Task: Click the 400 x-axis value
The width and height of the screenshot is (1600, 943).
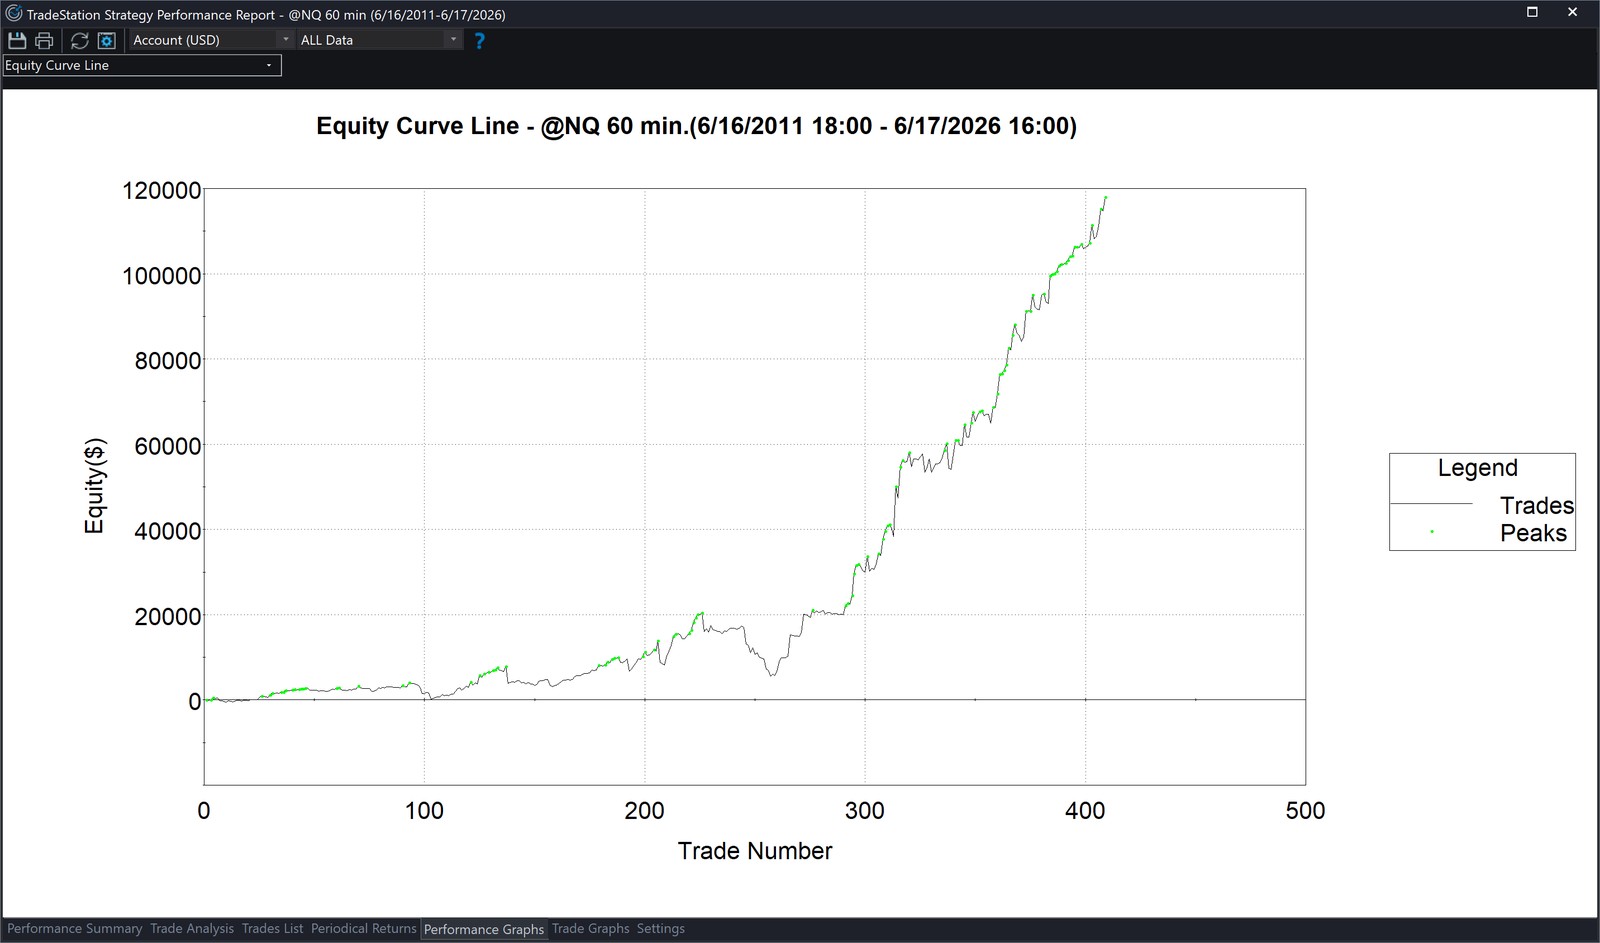Action: pyautogui.click(x=1085, y=811)
